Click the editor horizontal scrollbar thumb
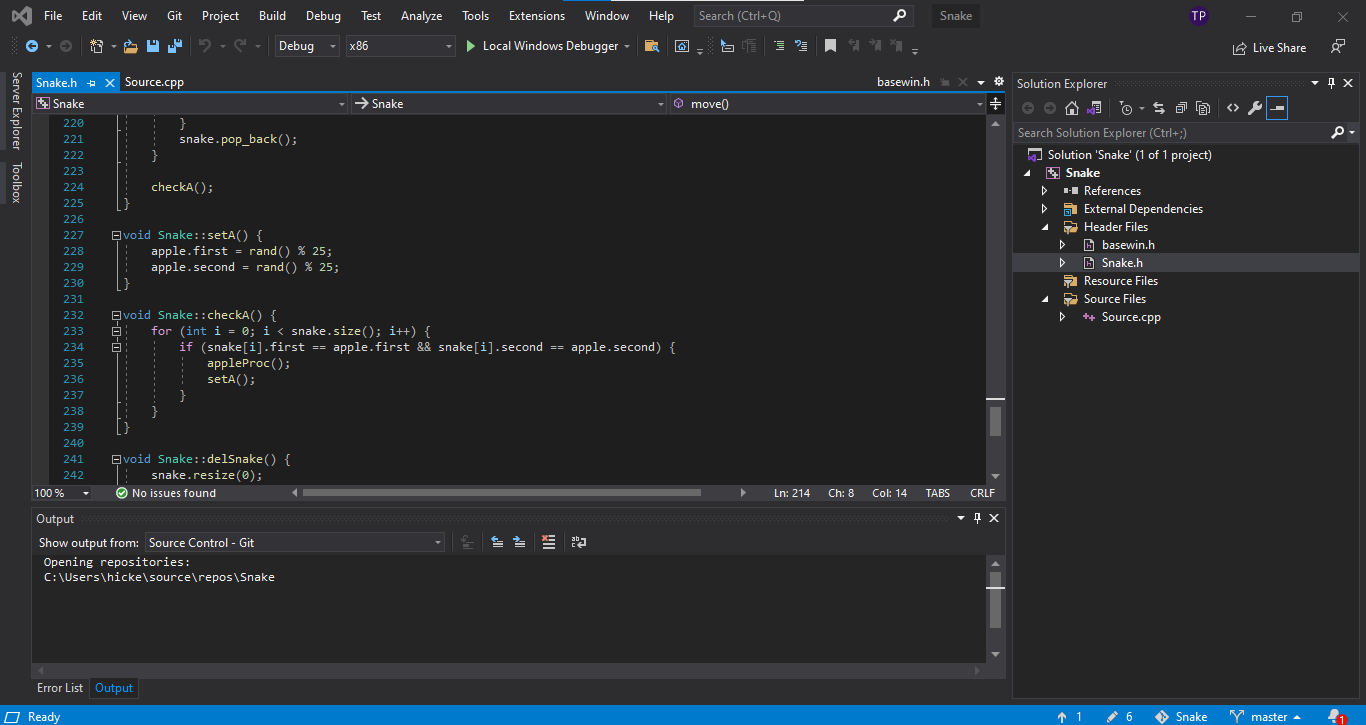 click(500, 493)
